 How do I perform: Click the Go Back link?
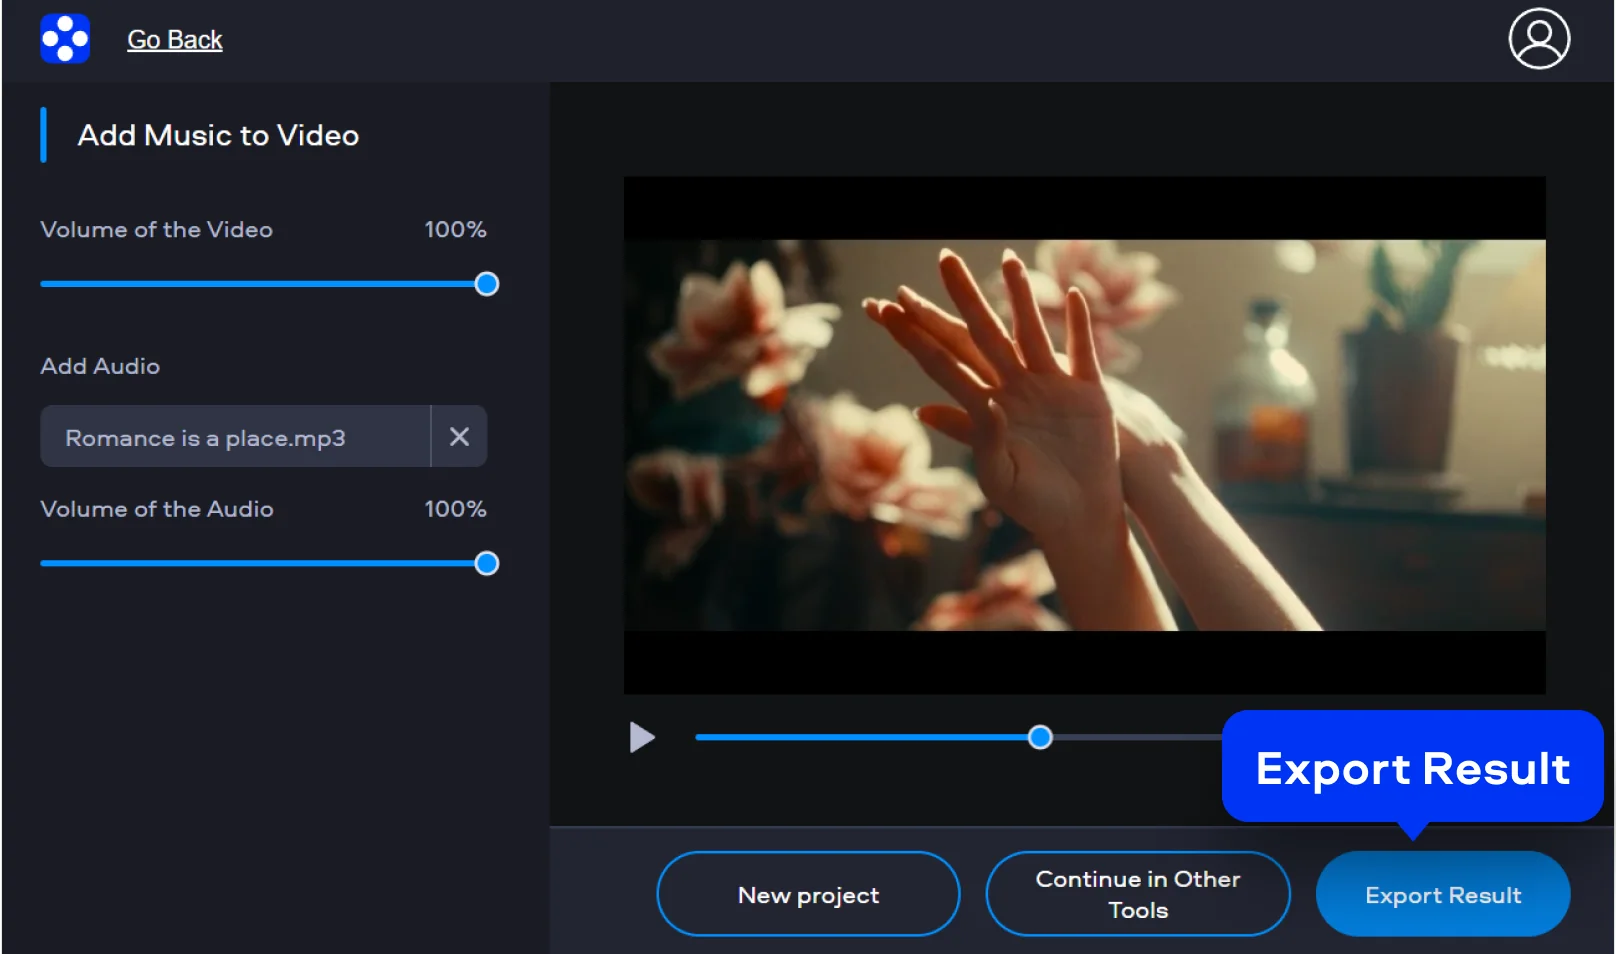click(174, 40)
